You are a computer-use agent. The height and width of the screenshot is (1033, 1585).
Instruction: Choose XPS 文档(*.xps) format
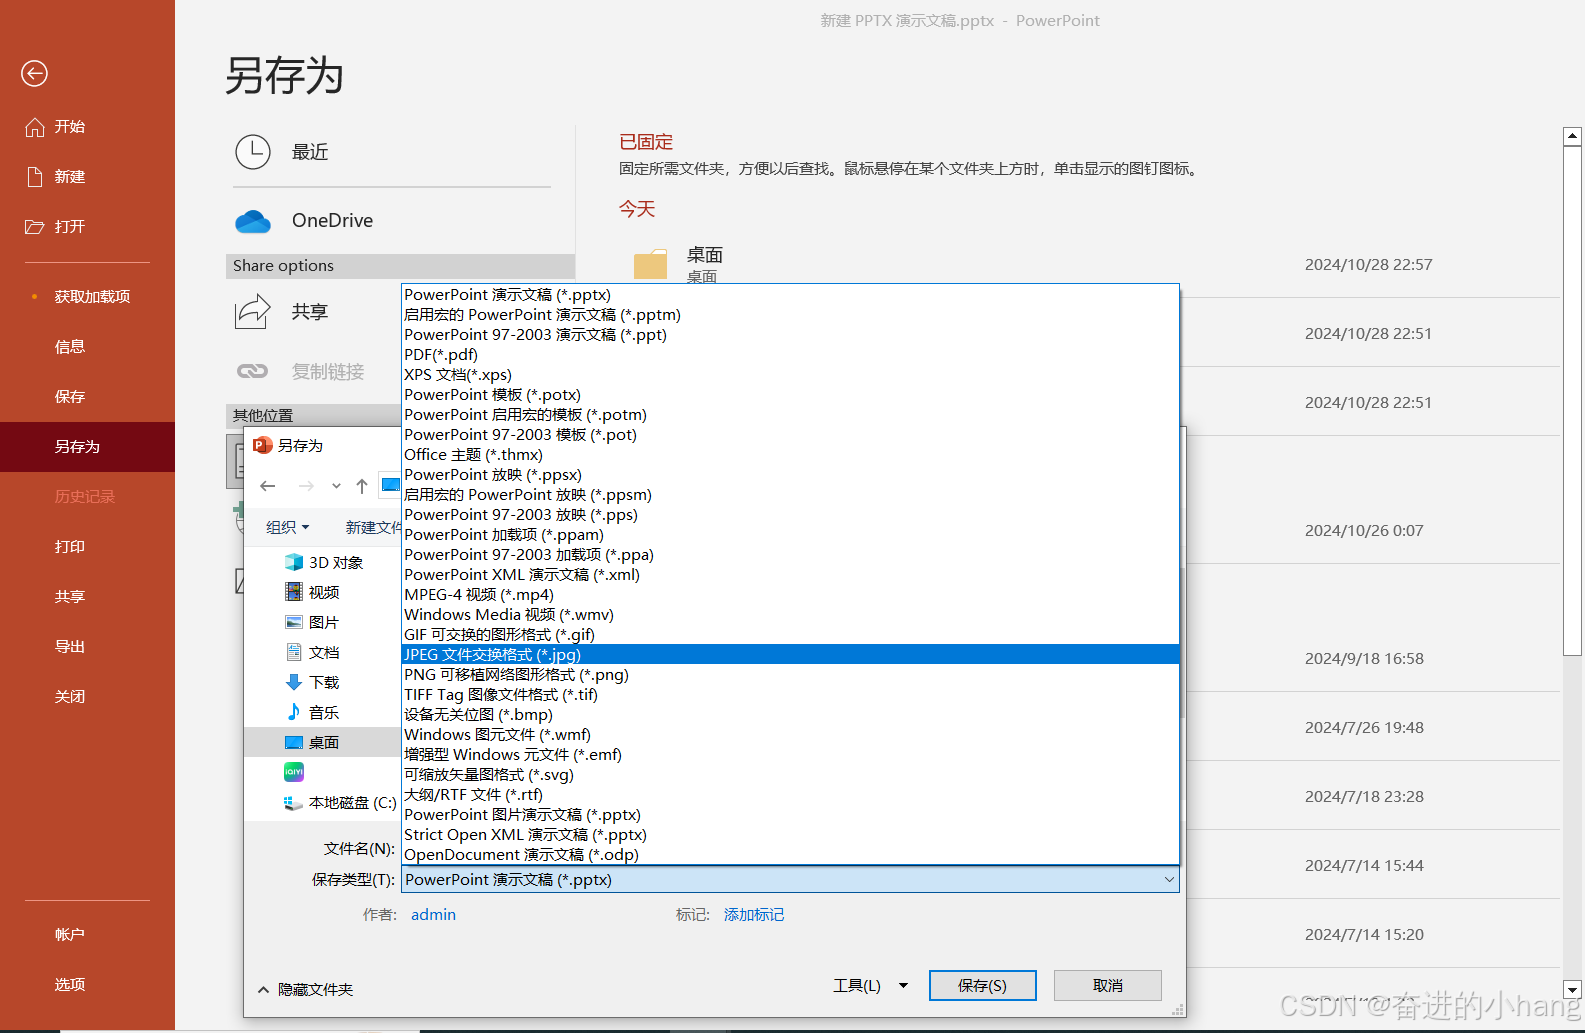coord(790,374)
